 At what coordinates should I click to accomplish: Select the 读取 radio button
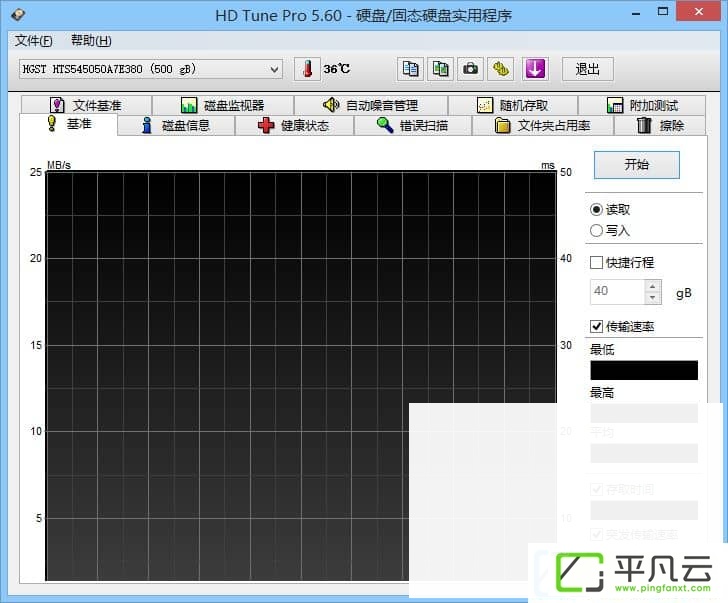pos(610,209)
